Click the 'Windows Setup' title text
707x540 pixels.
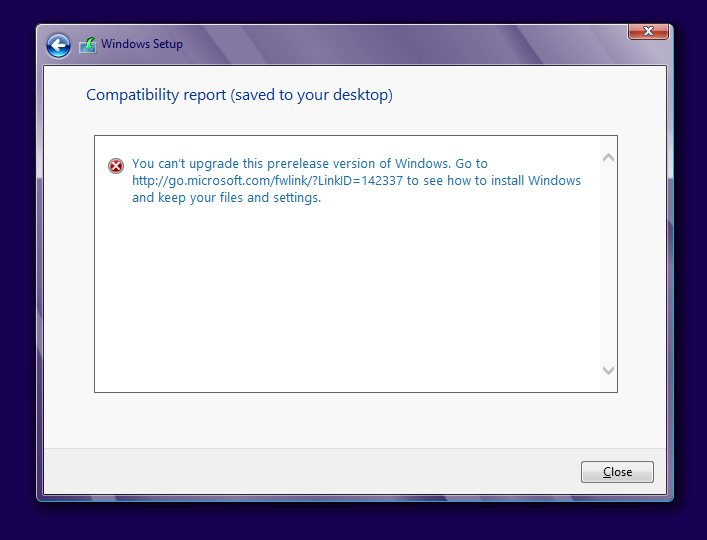pos(142,44)
